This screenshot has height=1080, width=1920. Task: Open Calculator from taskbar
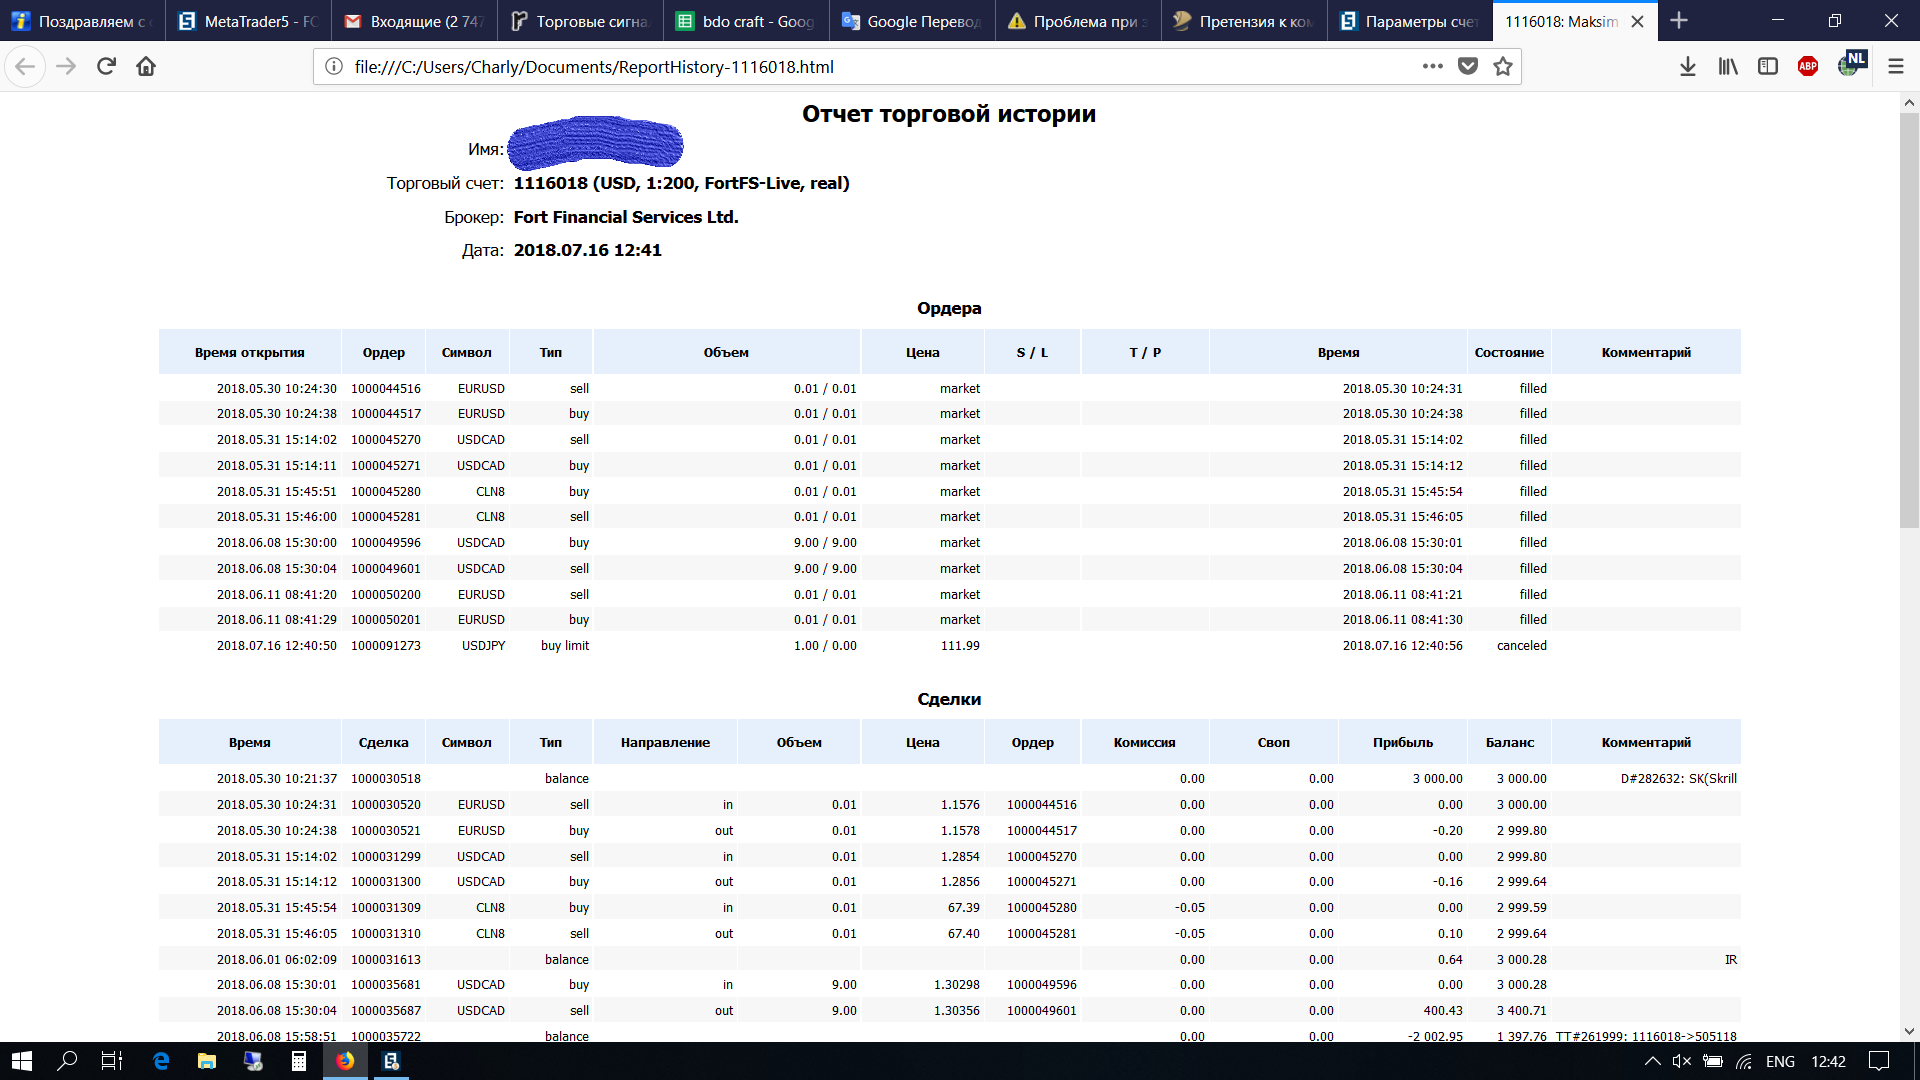(298, 1061)
